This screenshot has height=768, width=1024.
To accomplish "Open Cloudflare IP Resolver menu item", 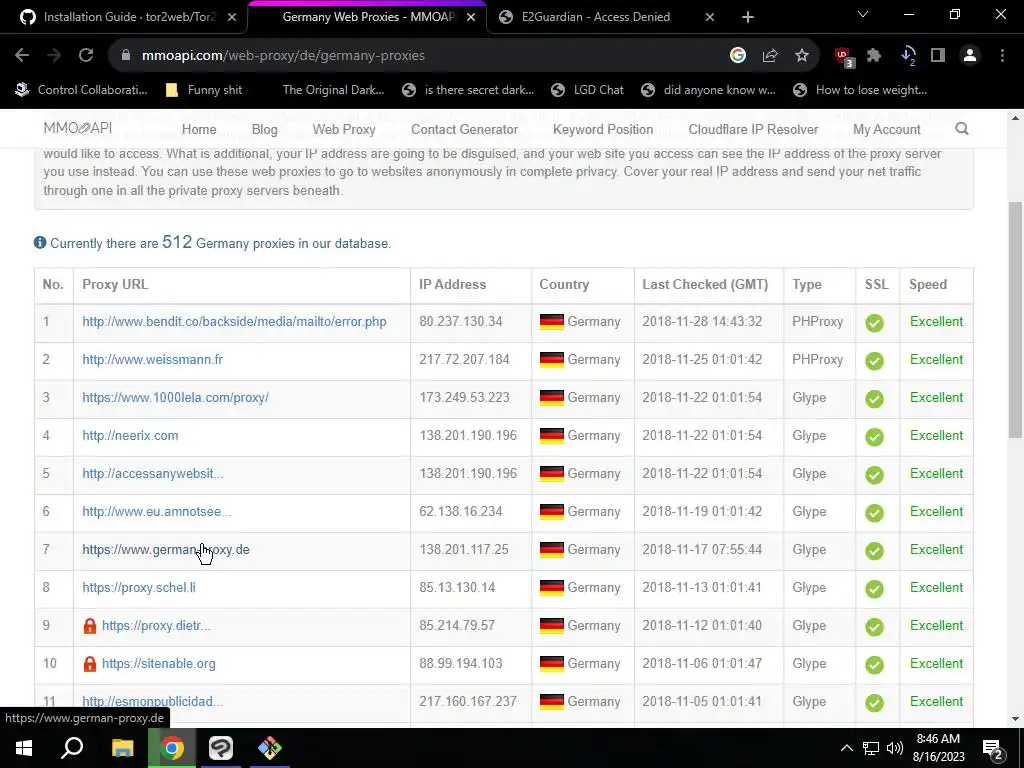I will [753, 129].
